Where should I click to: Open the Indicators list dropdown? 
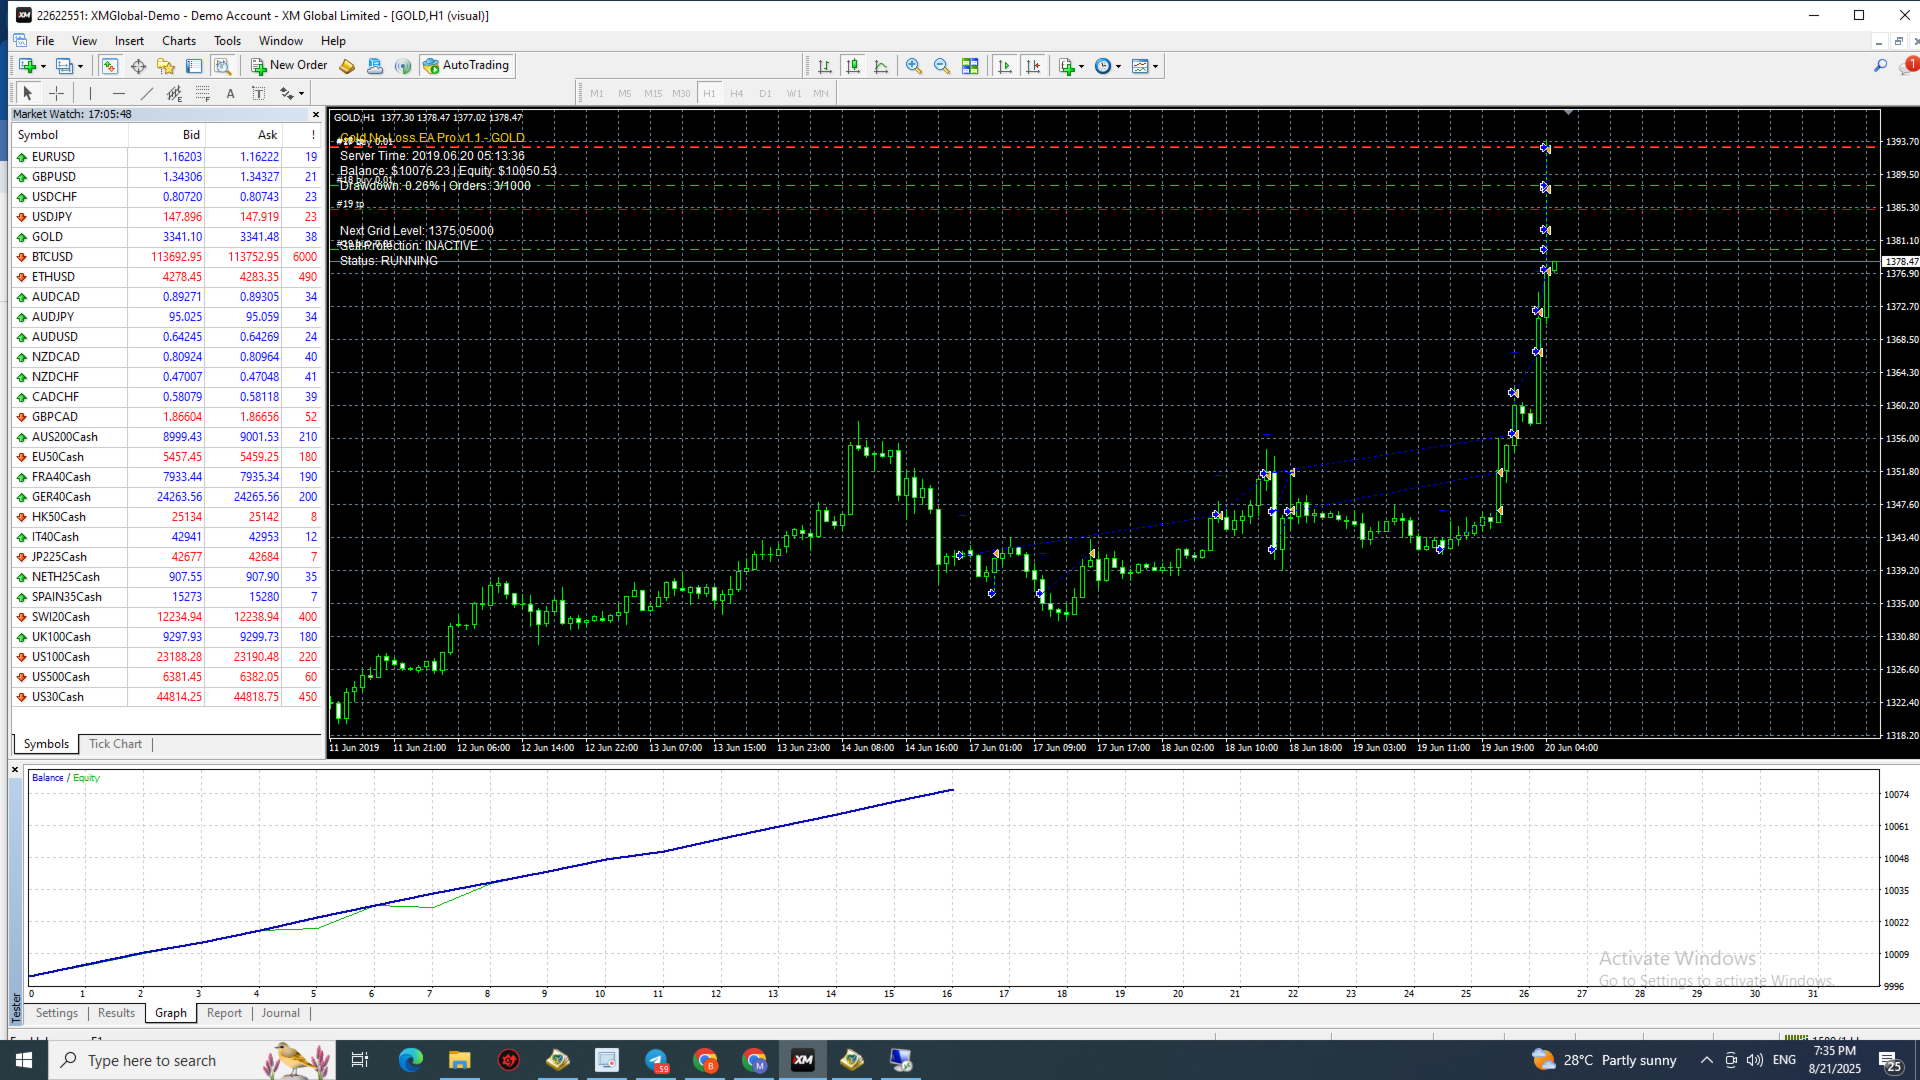click(x=1071, y=66)
